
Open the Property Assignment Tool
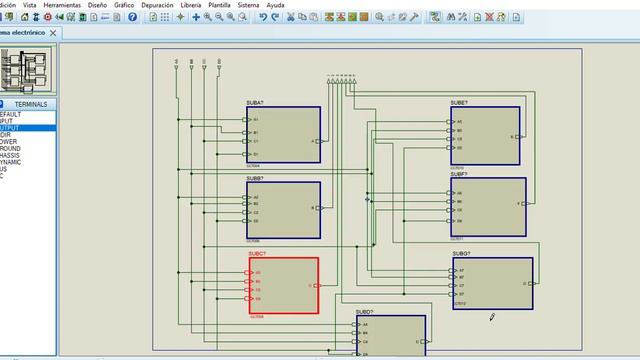tap(462, 17)
